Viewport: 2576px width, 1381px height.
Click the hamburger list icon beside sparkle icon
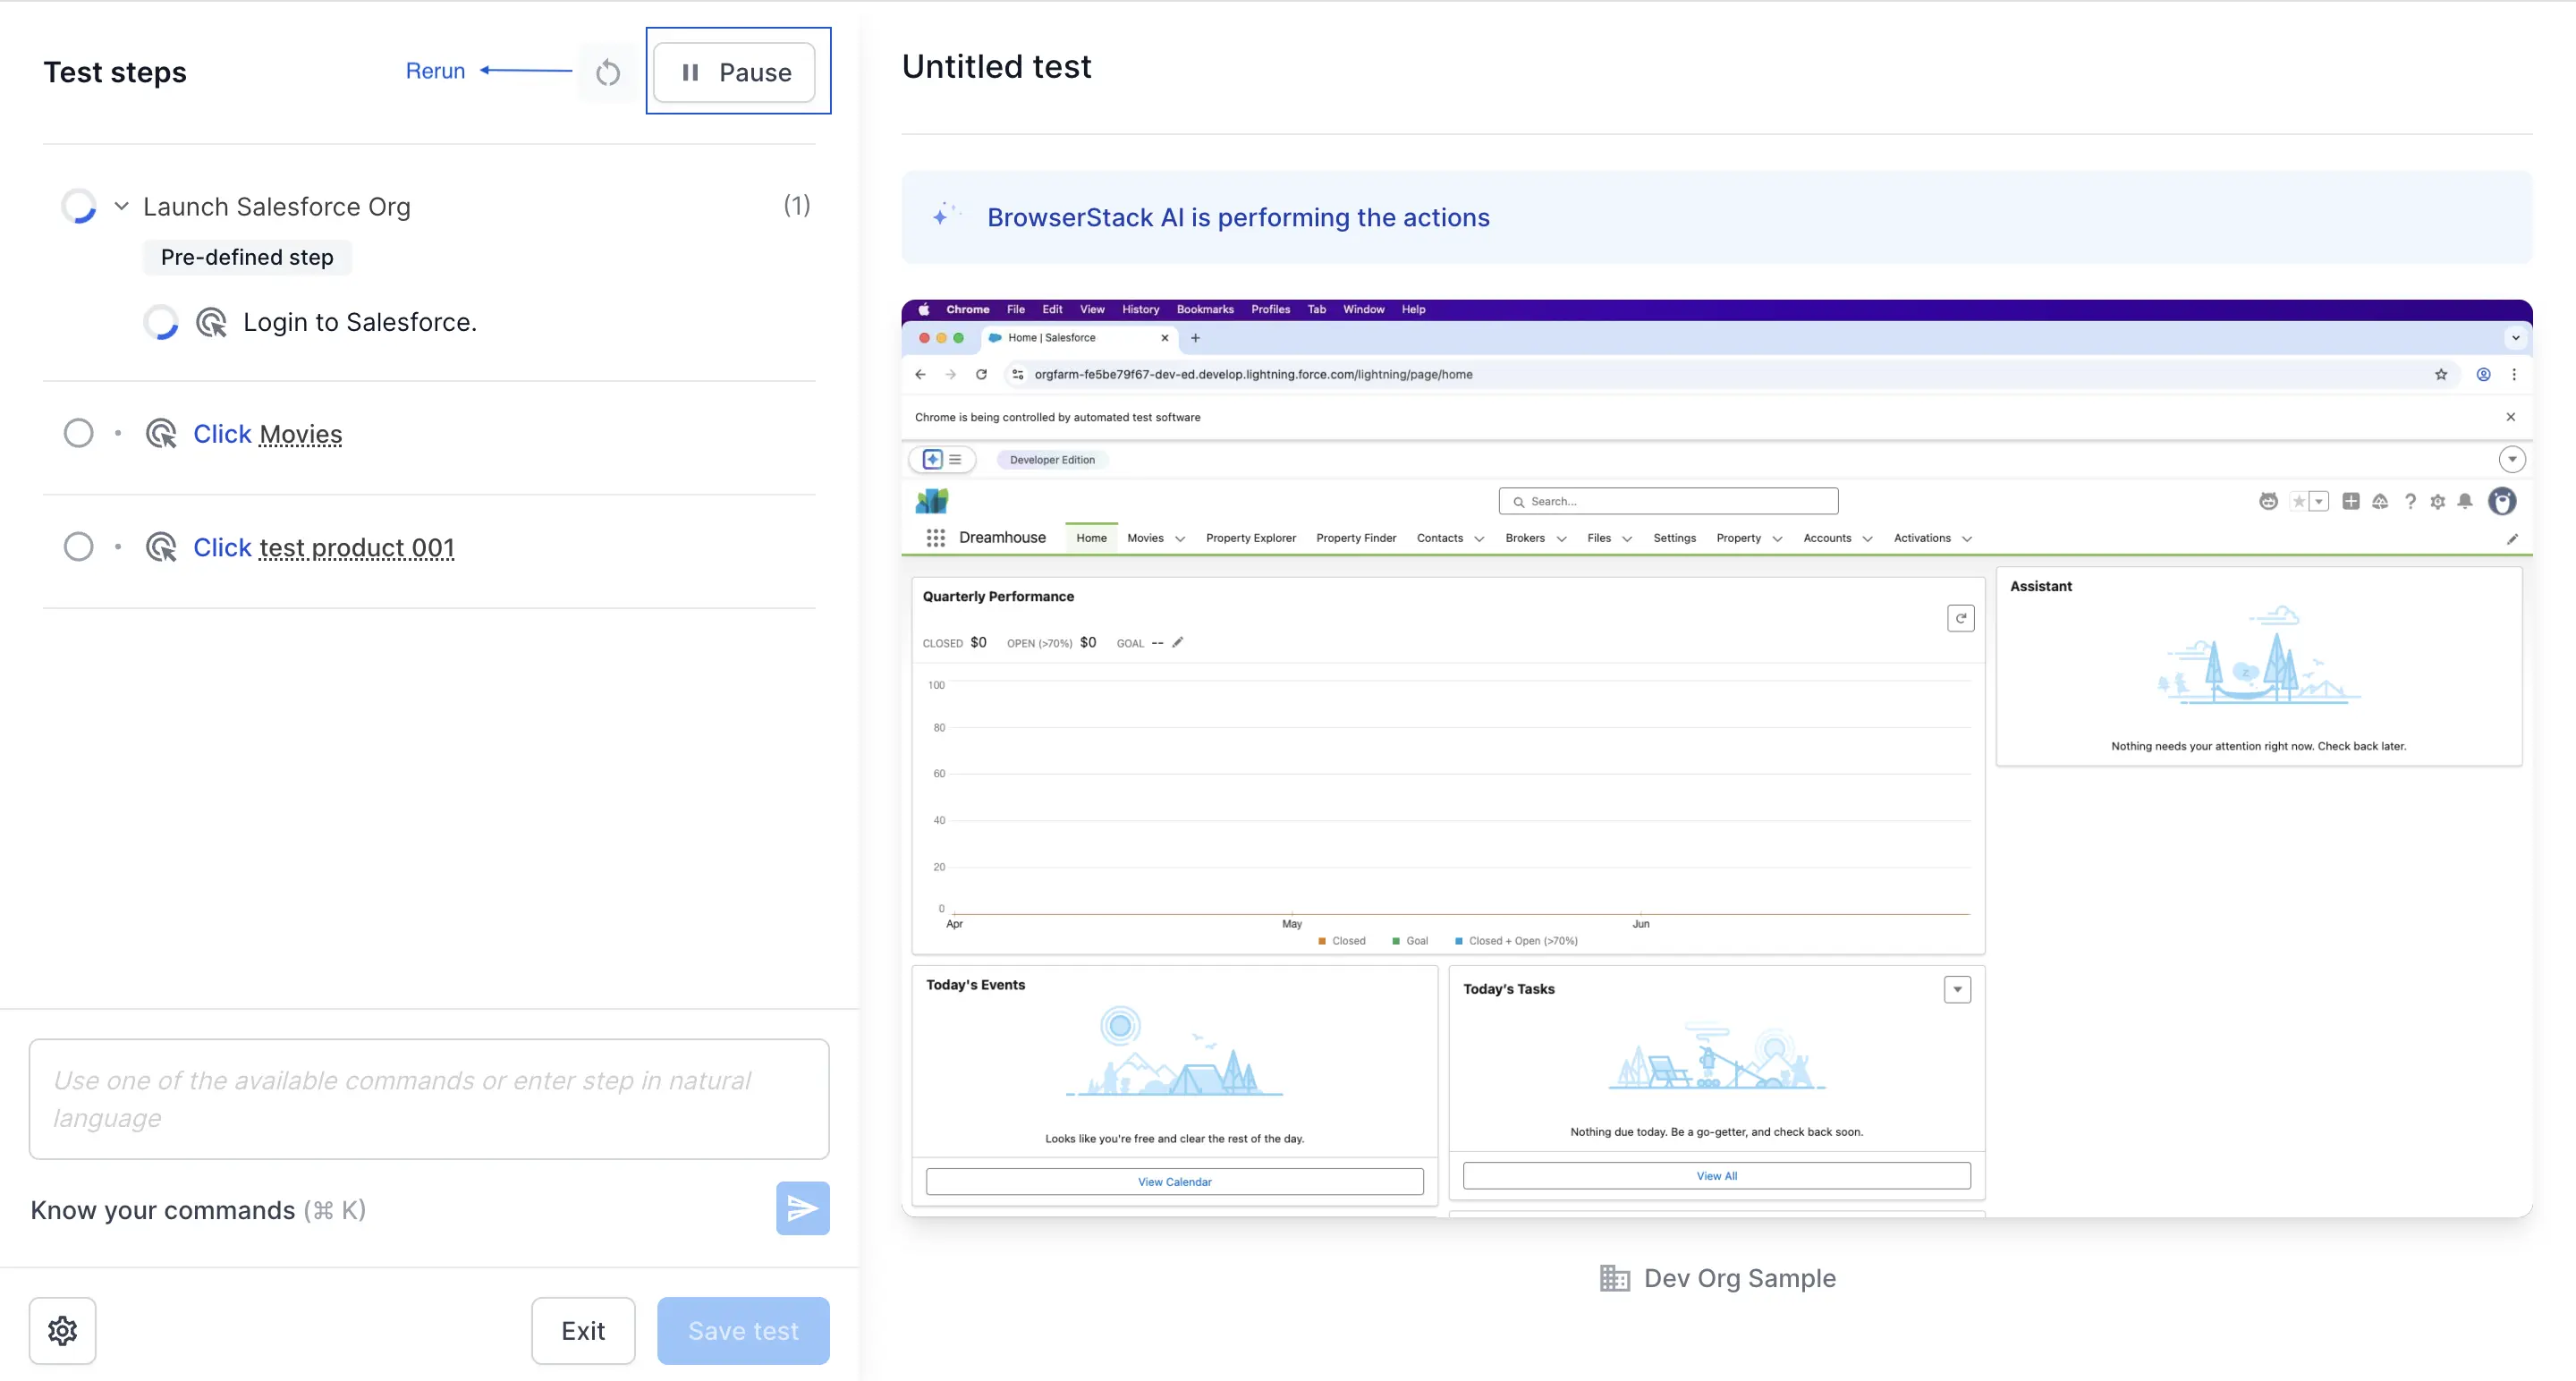tap(955, 459)
